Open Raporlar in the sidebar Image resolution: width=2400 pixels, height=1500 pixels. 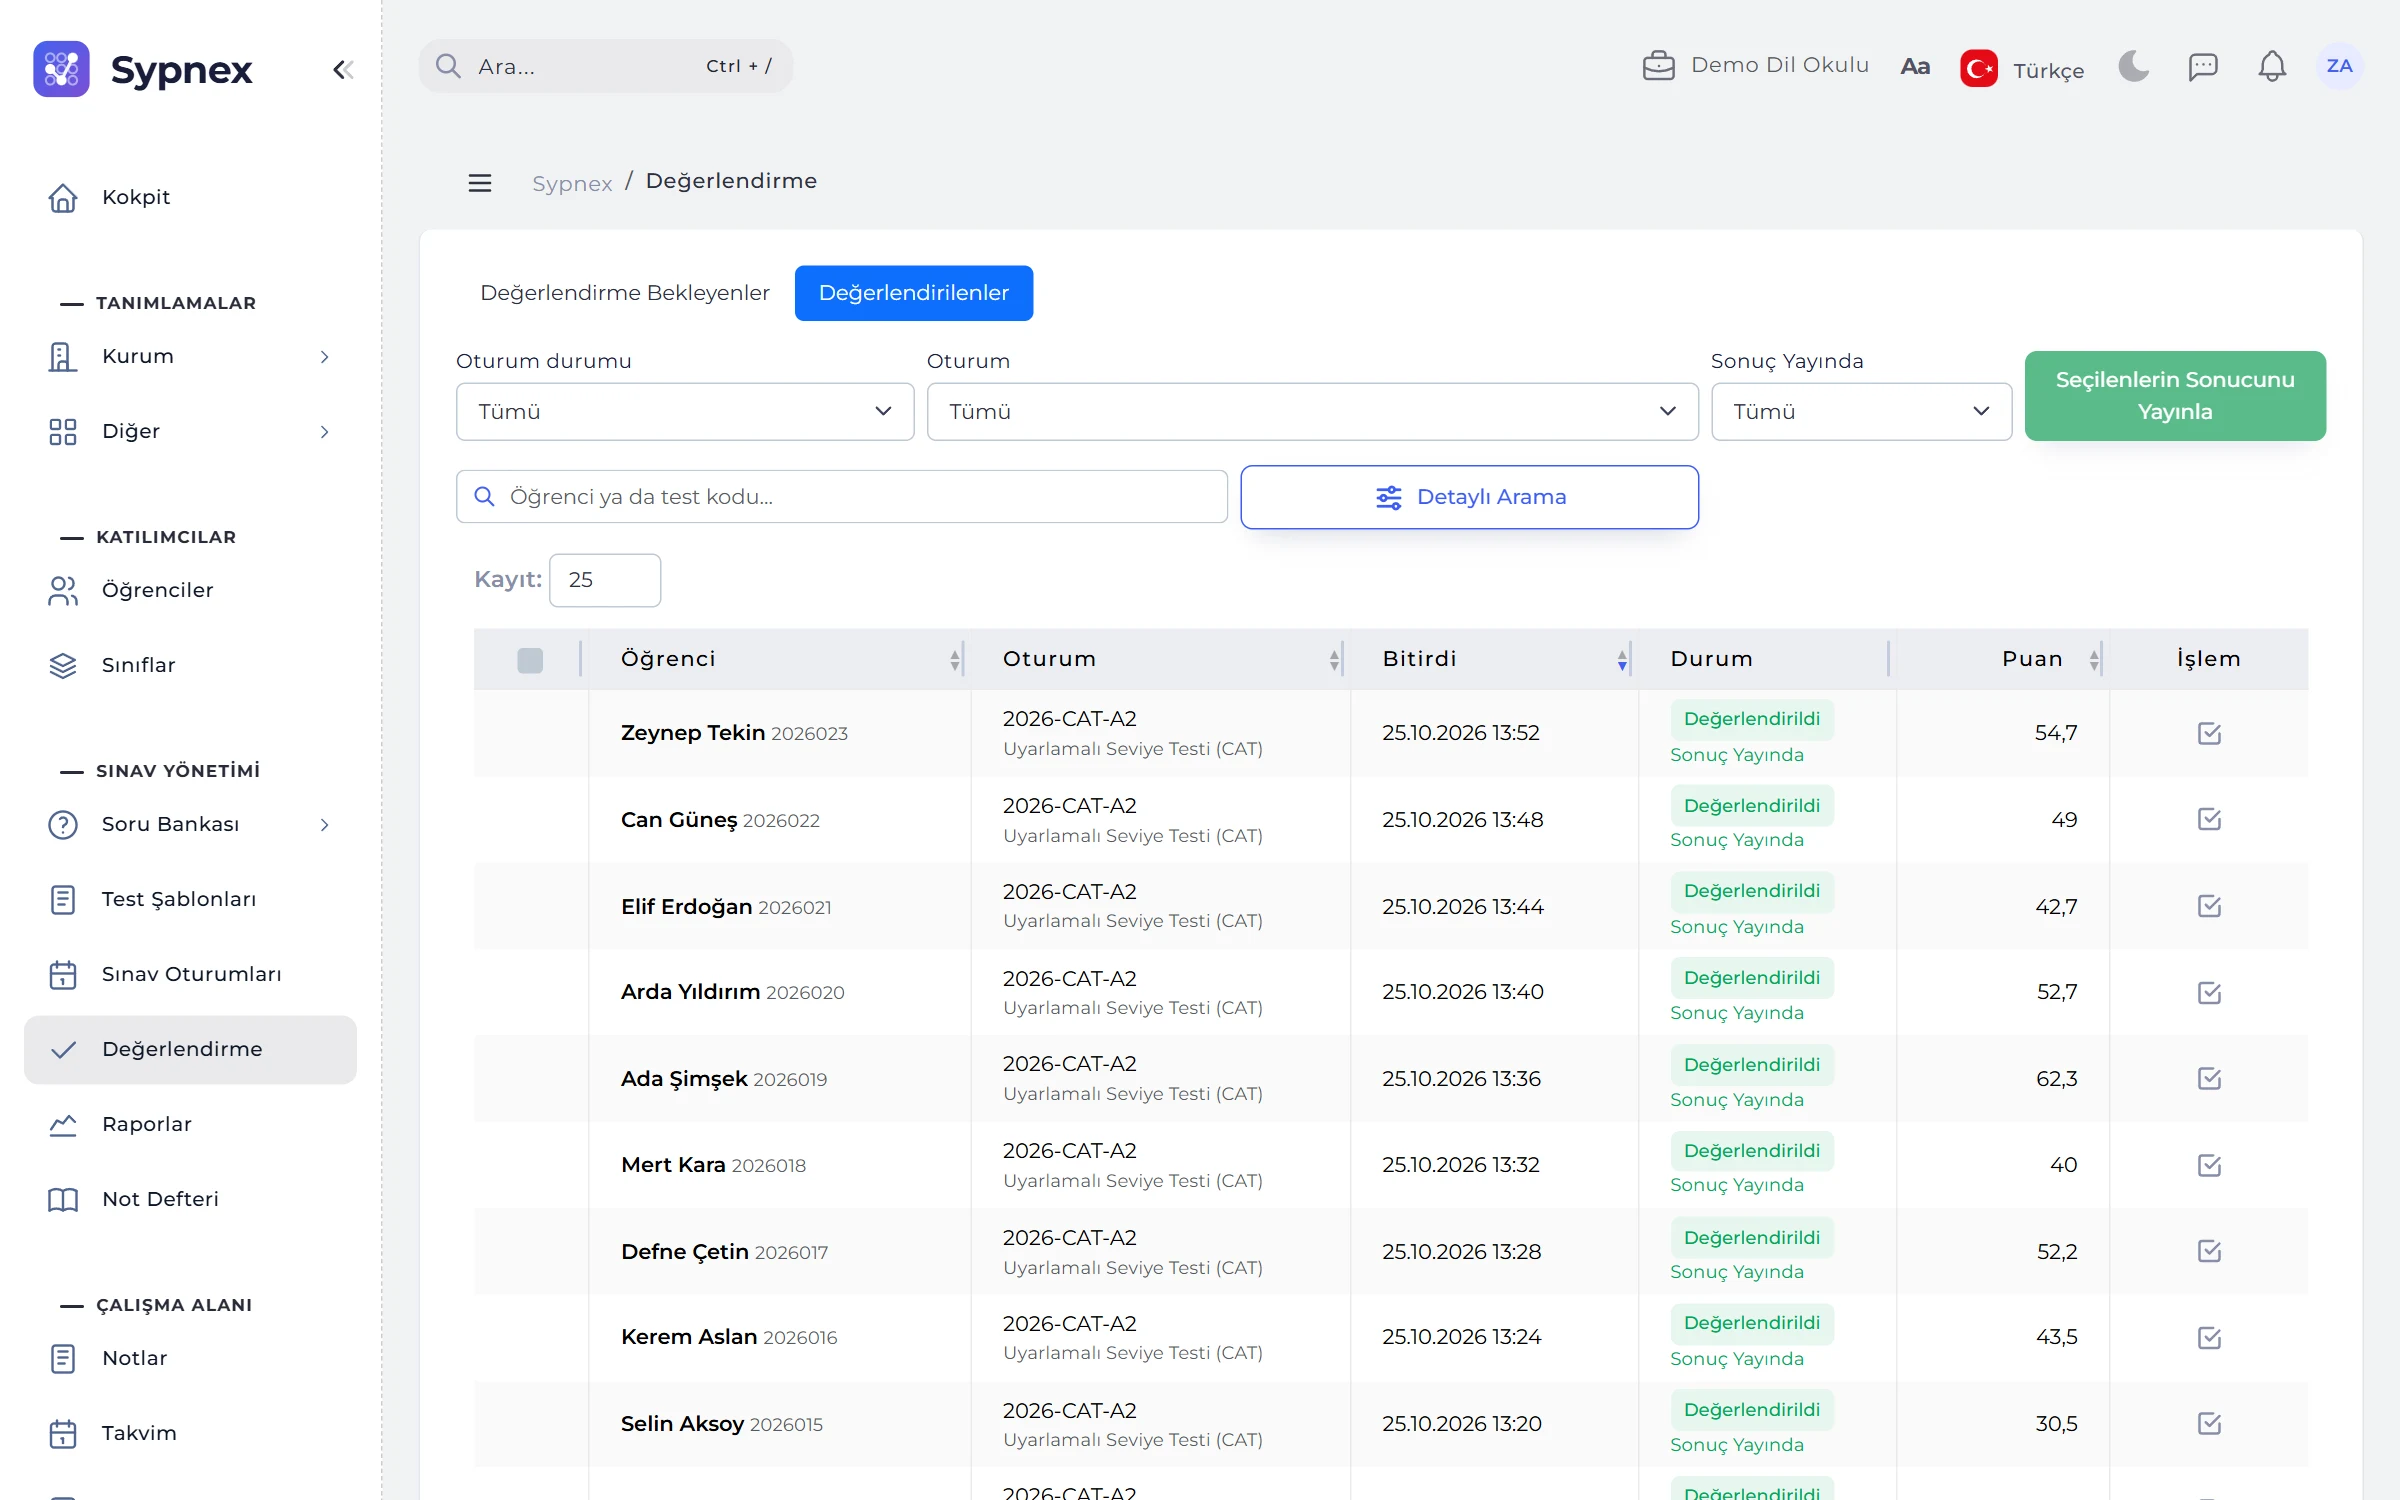point(190,1124)
